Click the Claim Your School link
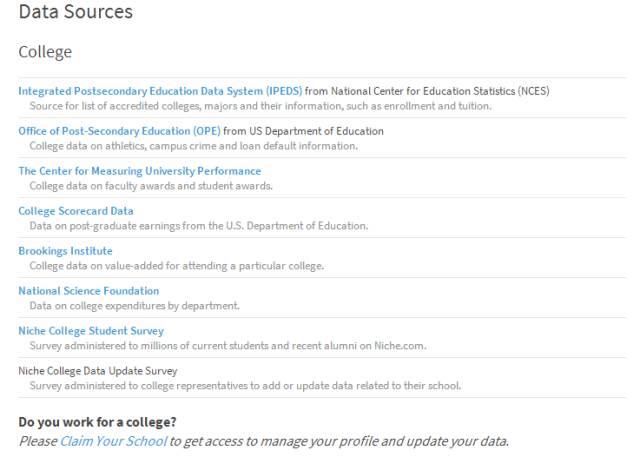Image resolution: width=640 pixels, height=457 pixels. (x=112, y=441)
